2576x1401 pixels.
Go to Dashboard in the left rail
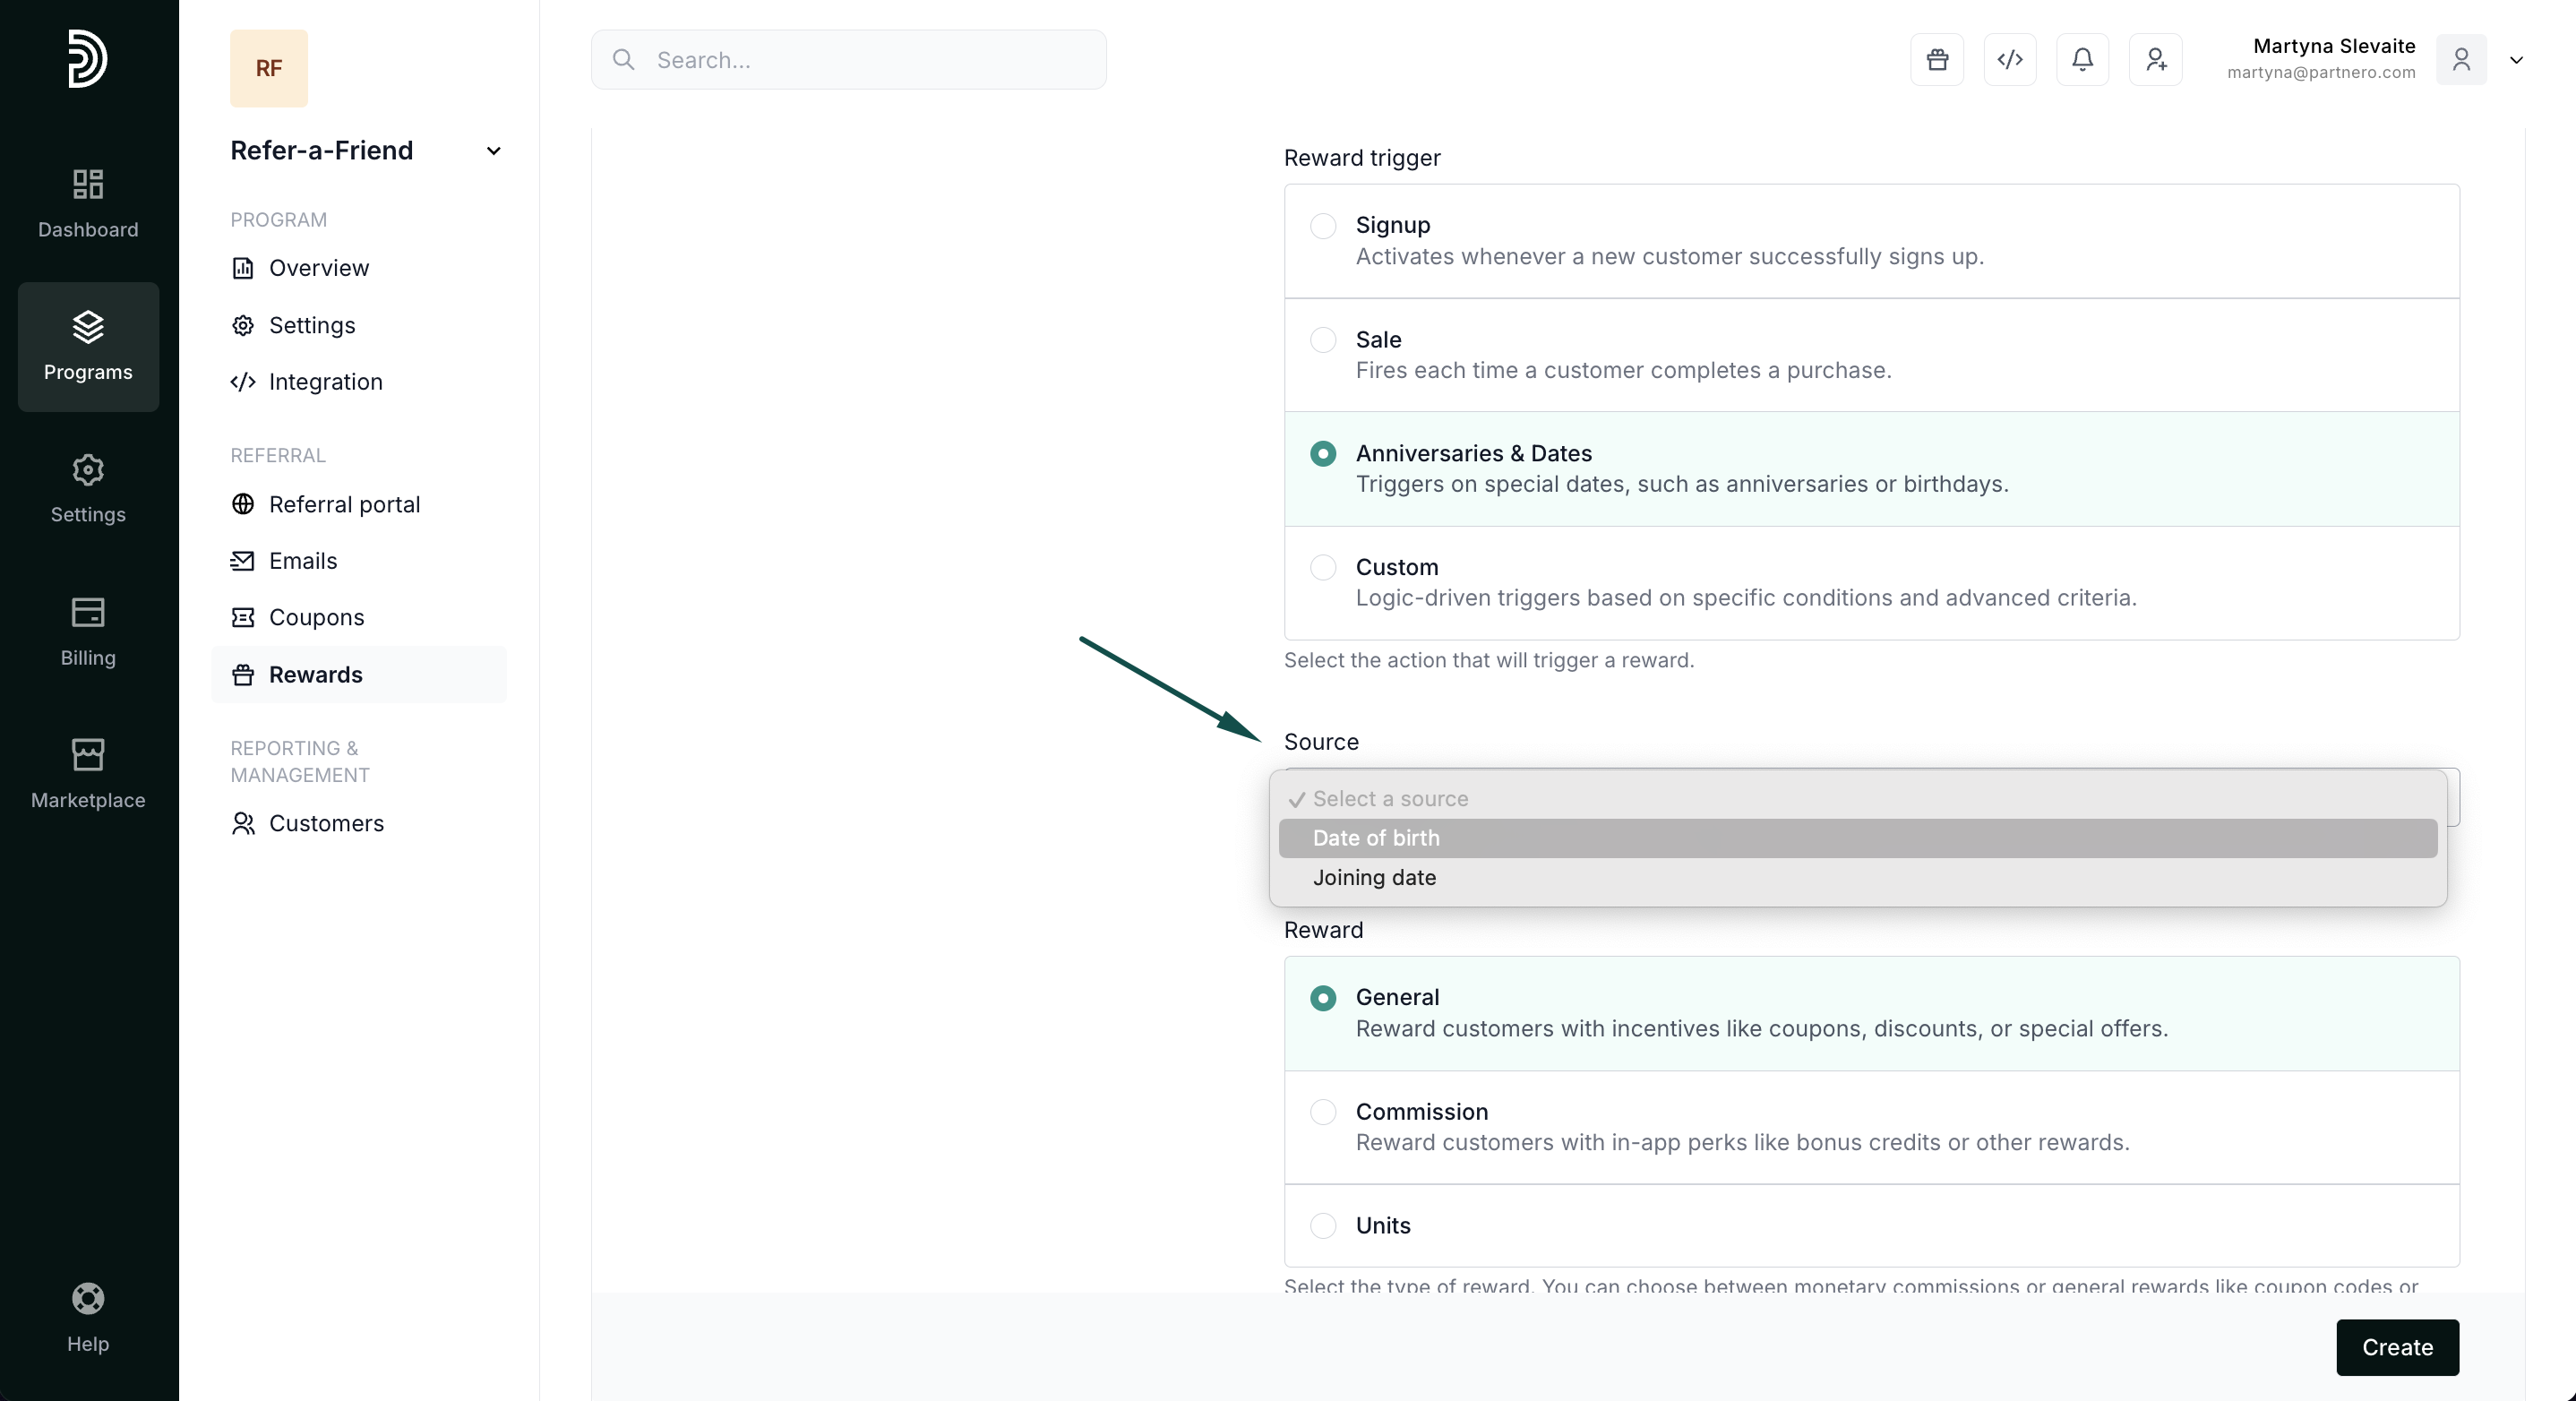tap(88, 203)
